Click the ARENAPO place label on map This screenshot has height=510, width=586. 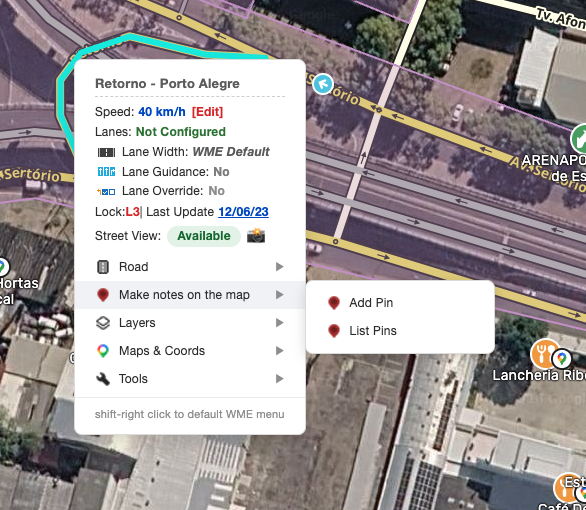pos(554,168)
